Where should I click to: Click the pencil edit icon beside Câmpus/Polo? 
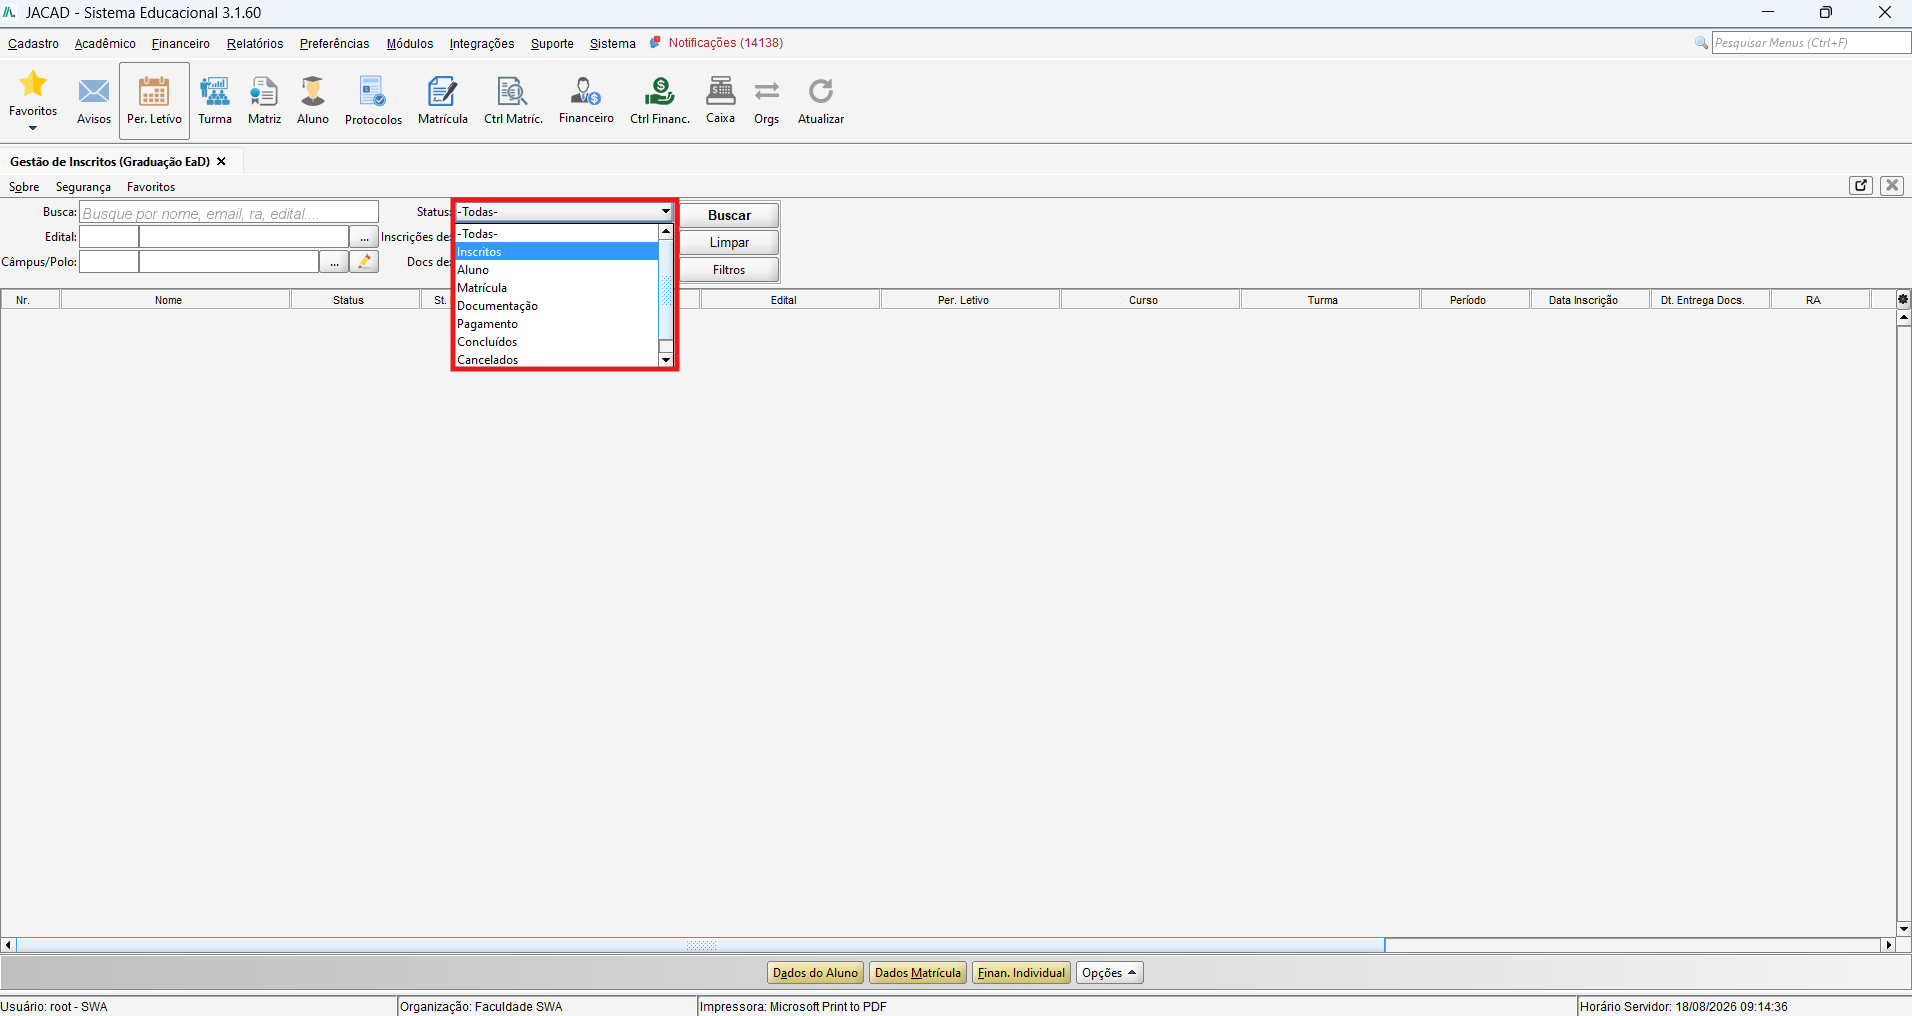click(365, 262)
